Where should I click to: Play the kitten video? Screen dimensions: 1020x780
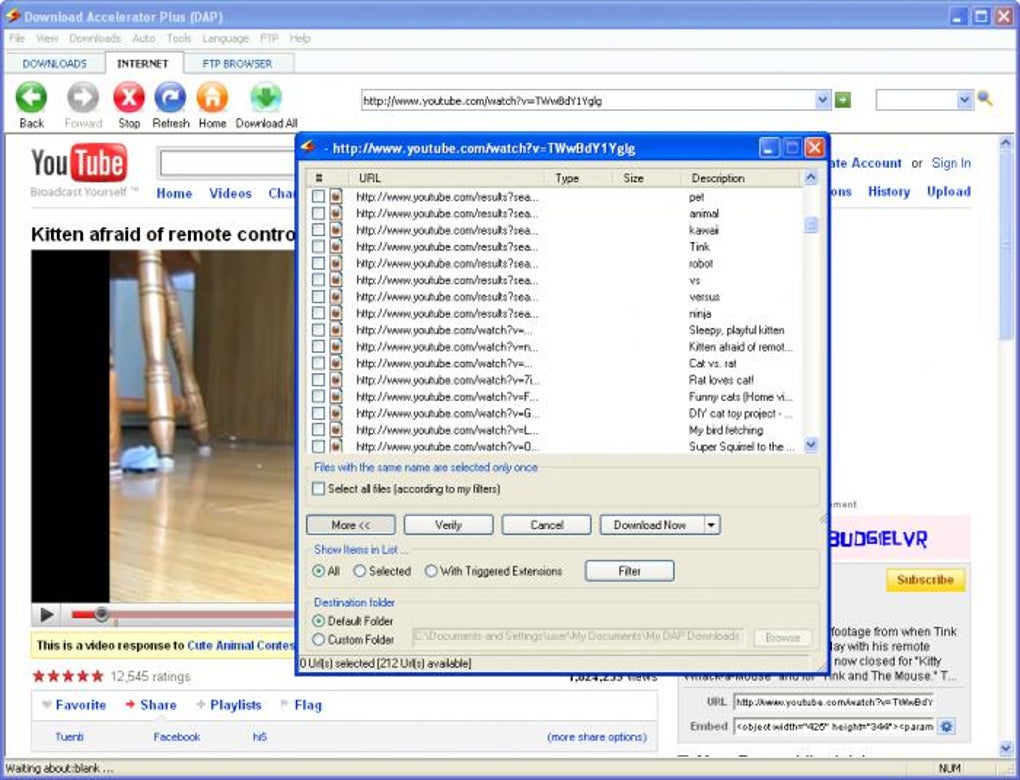coord(47,615)
